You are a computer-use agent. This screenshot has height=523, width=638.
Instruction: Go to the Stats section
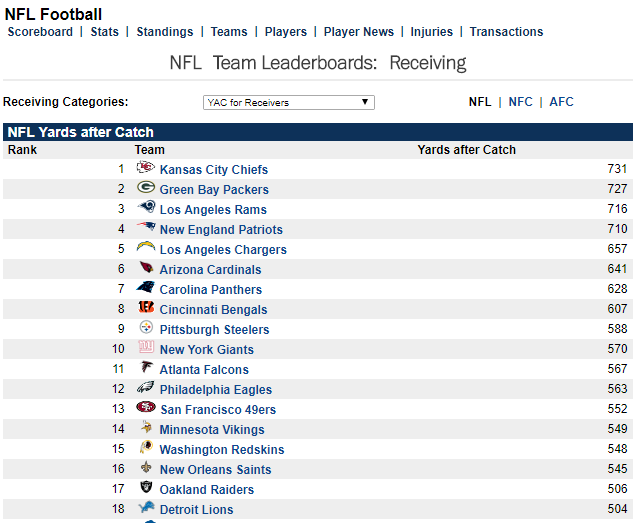click(105, 32)
